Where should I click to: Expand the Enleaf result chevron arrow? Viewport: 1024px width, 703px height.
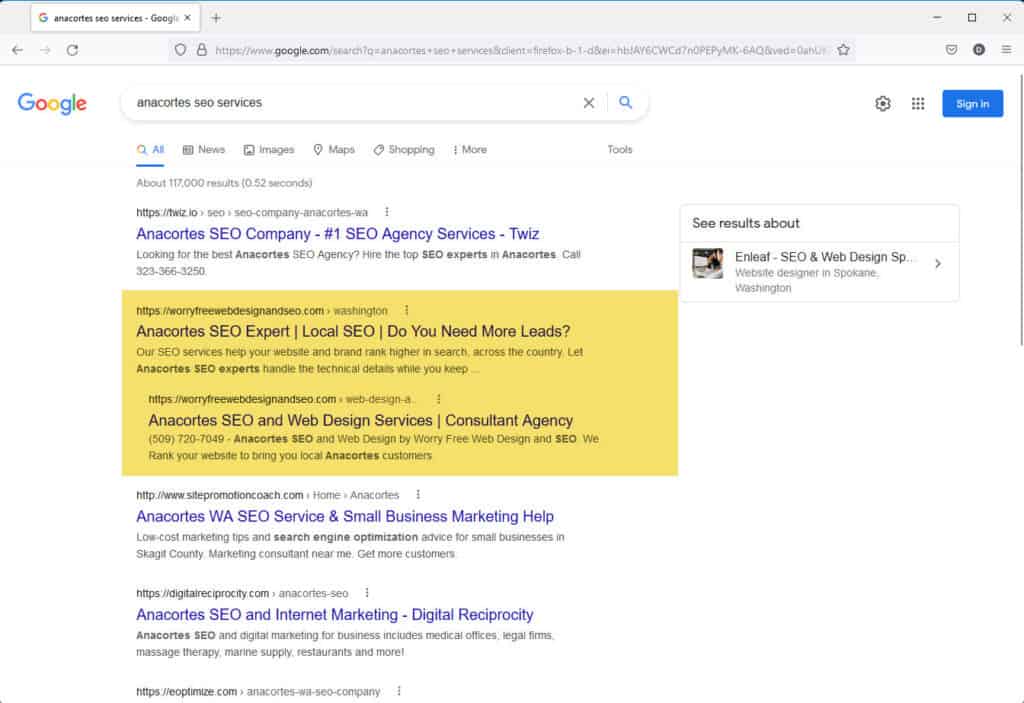938,264
